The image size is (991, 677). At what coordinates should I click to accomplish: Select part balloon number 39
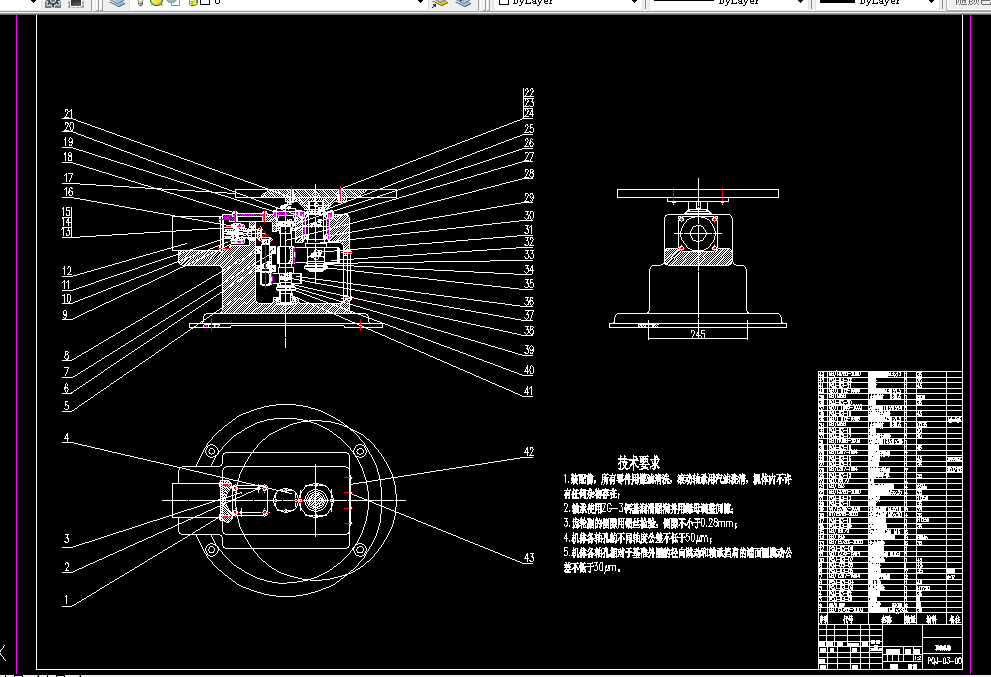[x=529, y=350]
